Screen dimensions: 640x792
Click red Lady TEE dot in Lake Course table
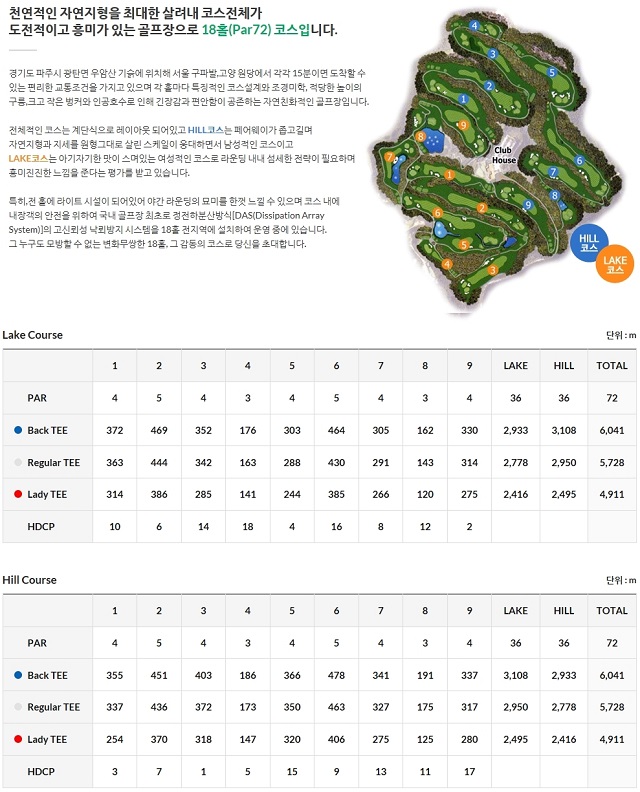click(x=18, y=494)
